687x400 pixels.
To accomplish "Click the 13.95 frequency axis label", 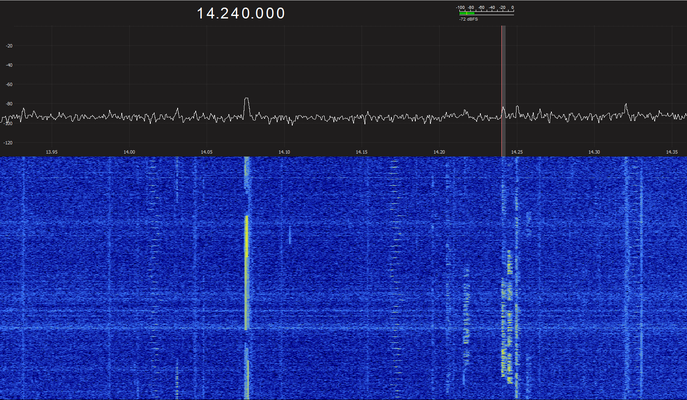I will click(x=52, y=152).
